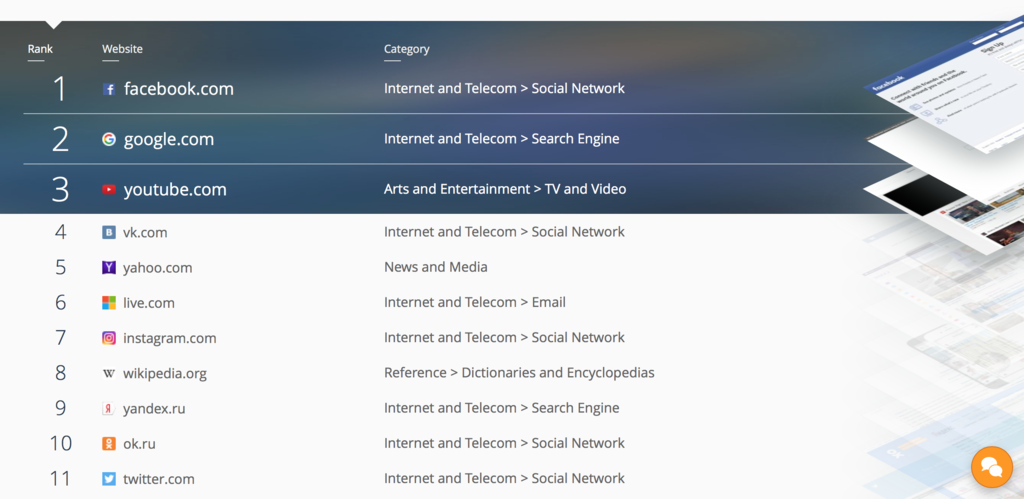Click rank number 9

(60, 408)
